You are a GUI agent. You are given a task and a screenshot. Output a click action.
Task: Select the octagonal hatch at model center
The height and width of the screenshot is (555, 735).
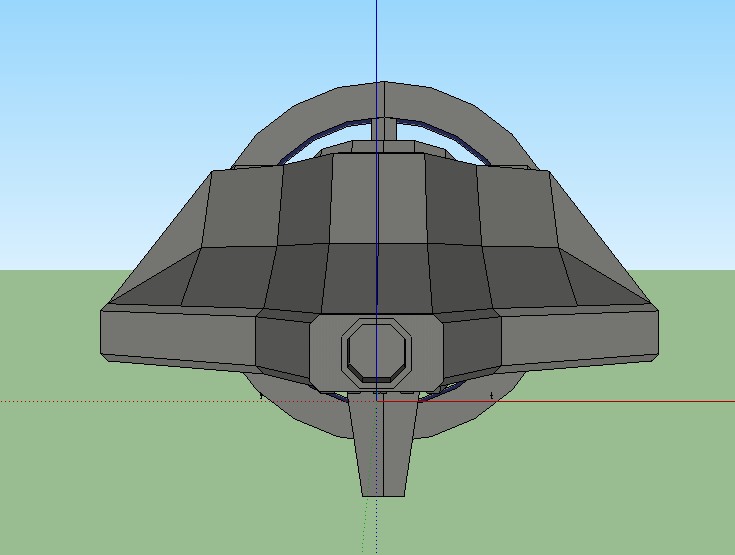pos(376,351)
